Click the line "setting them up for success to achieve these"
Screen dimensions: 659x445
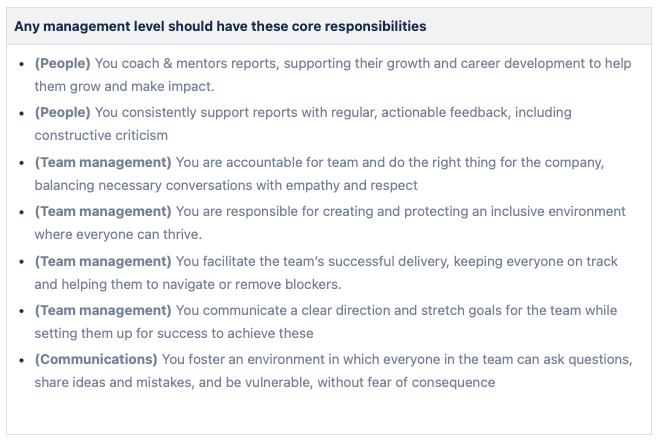click(174, 333)
